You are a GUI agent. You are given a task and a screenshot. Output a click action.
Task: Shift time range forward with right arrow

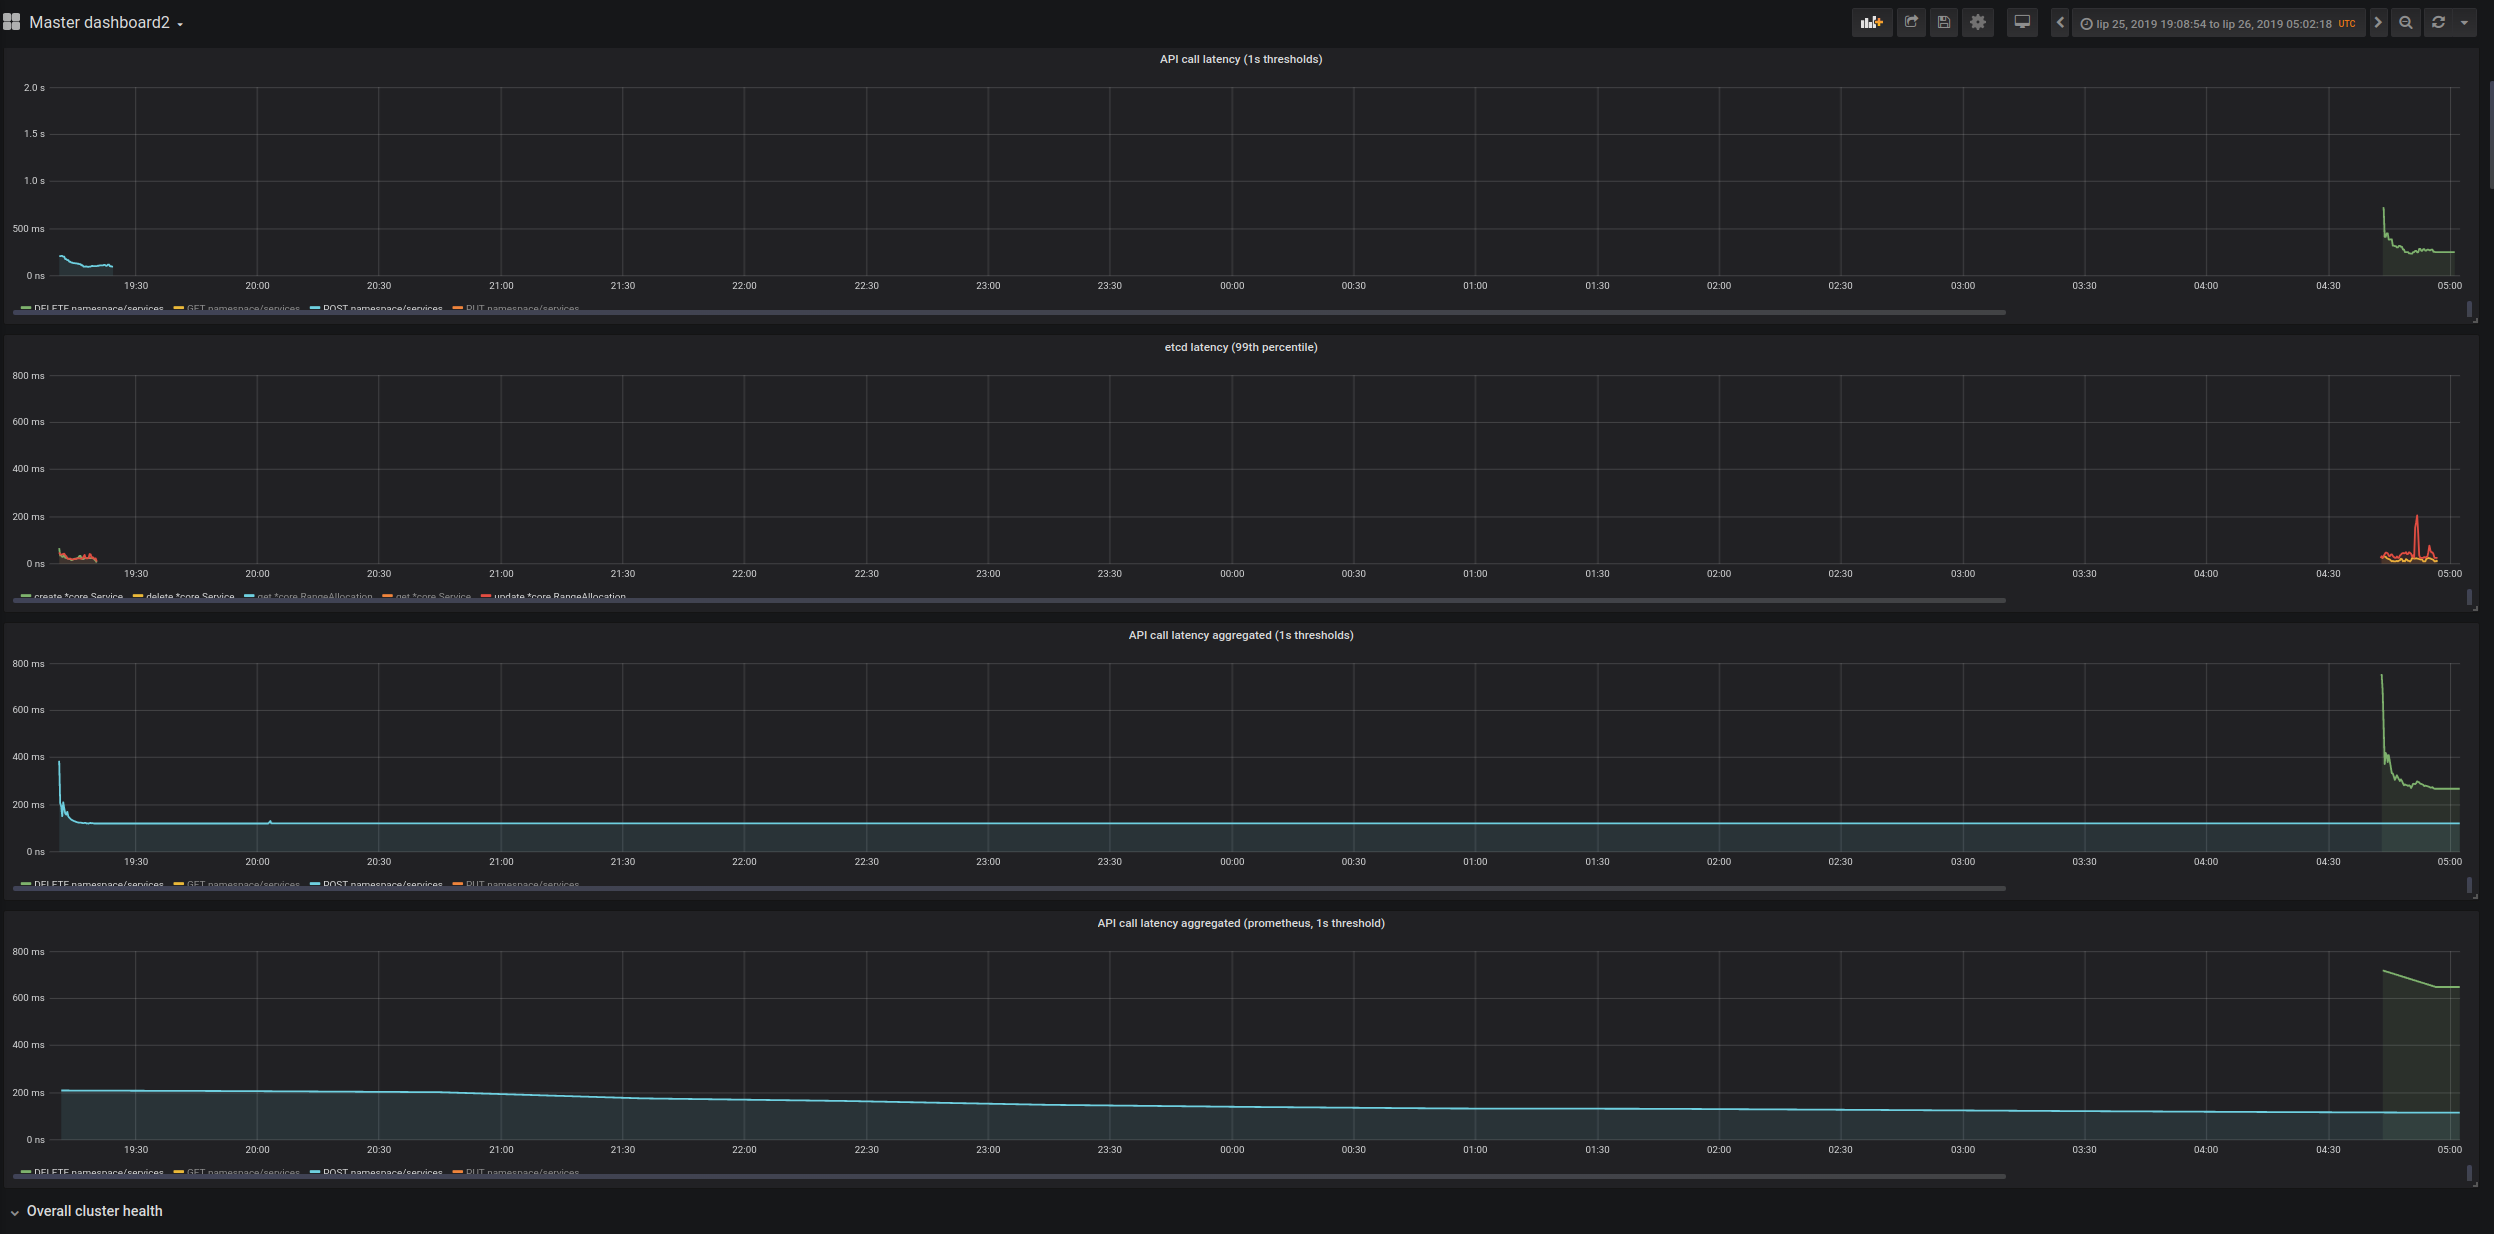click(2378, 22)
